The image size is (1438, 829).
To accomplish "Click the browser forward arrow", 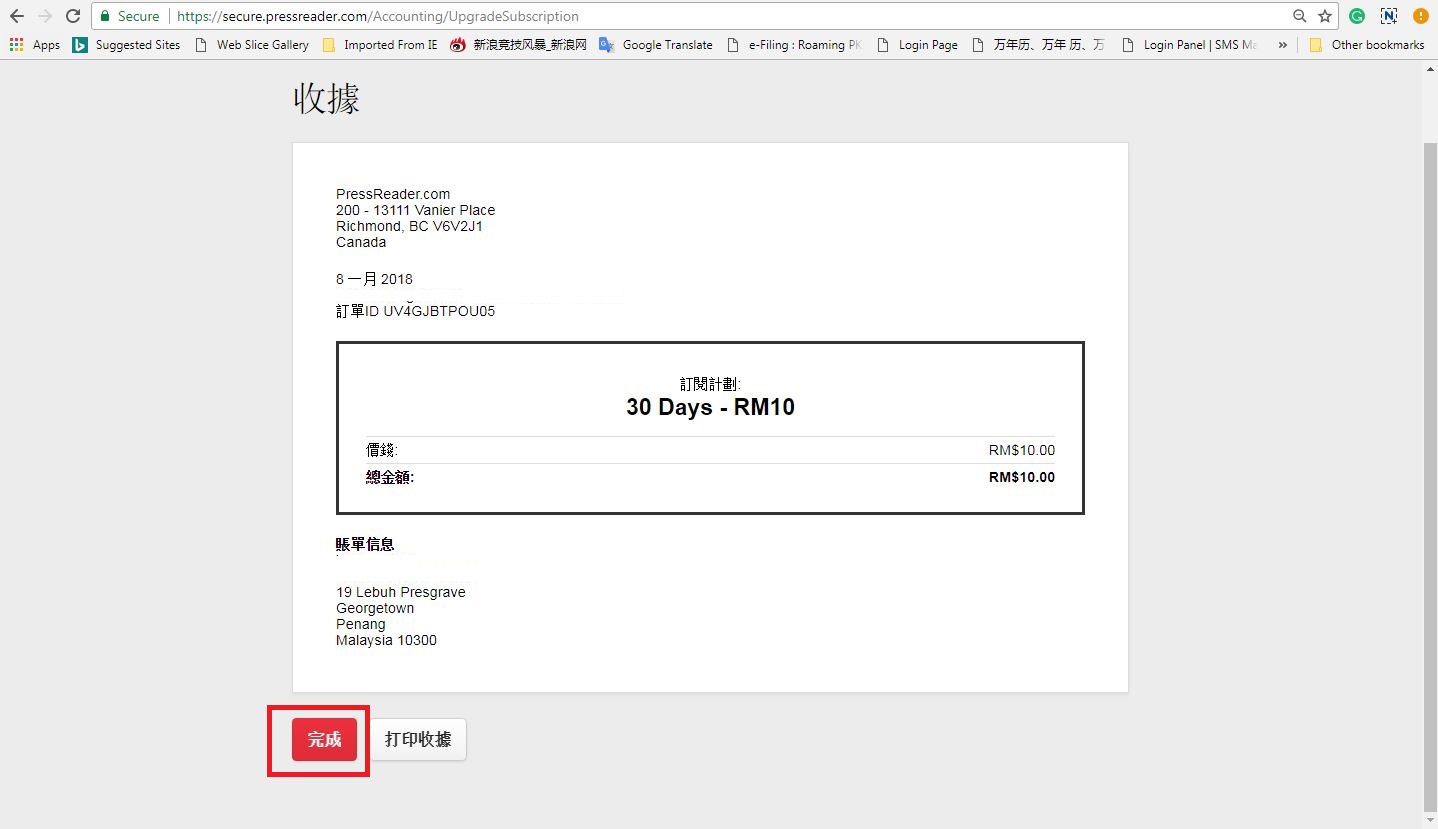I will pyautogui.click(x=45, y=16).
